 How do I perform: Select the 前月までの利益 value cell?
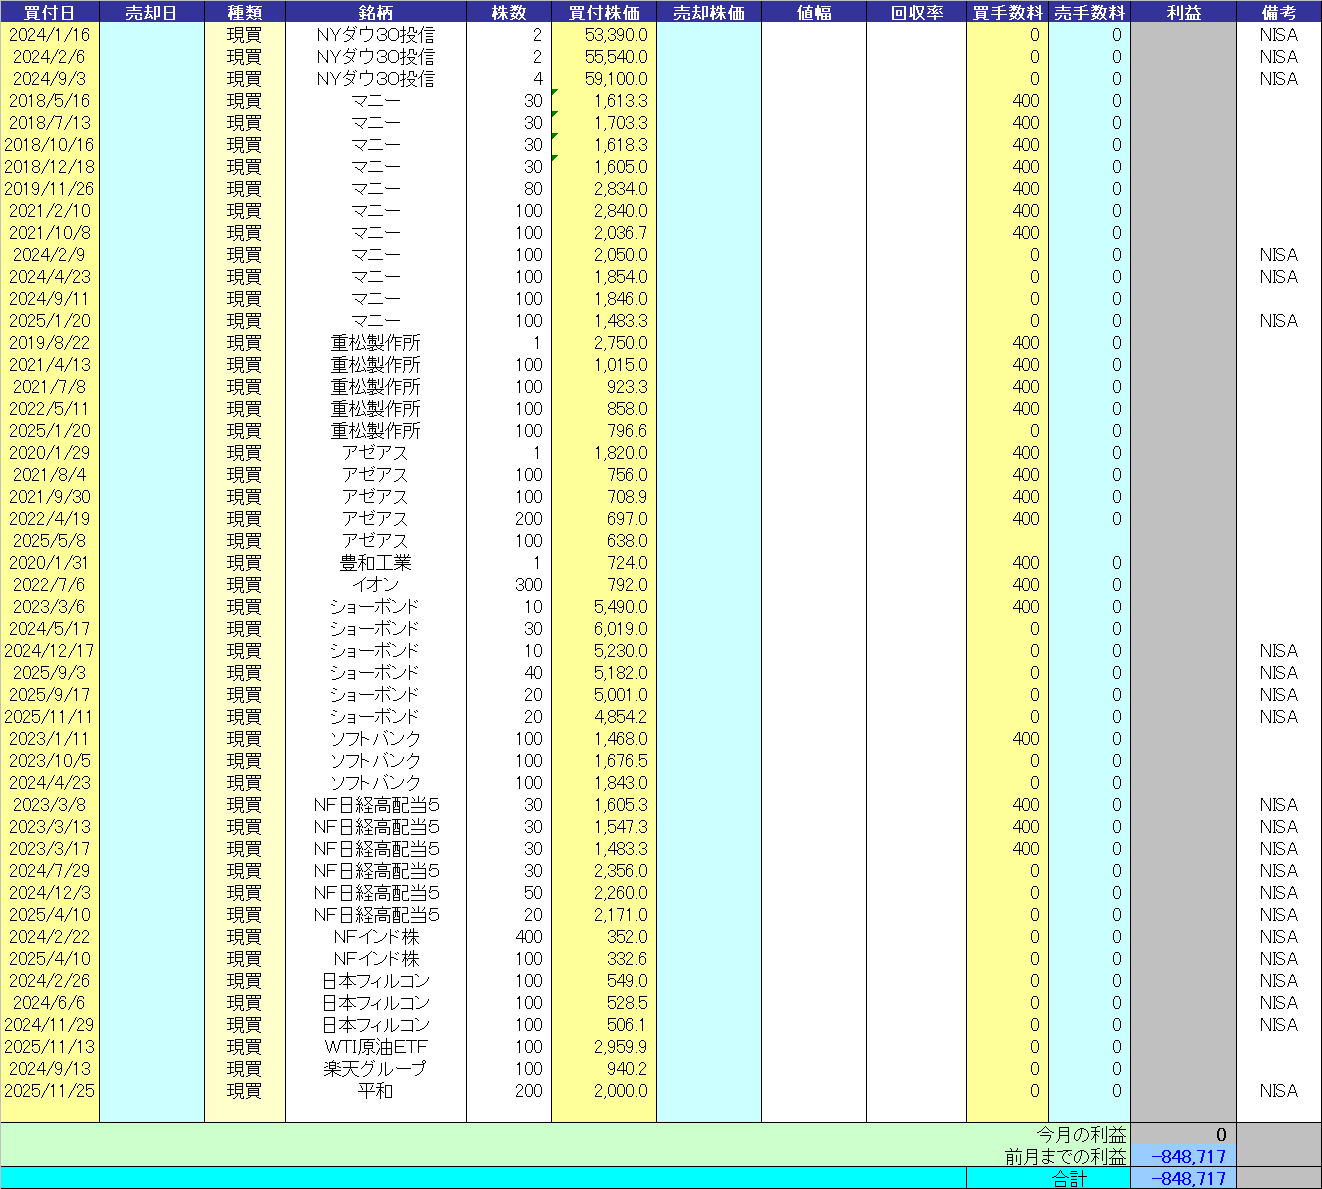coord(1183,1157)
